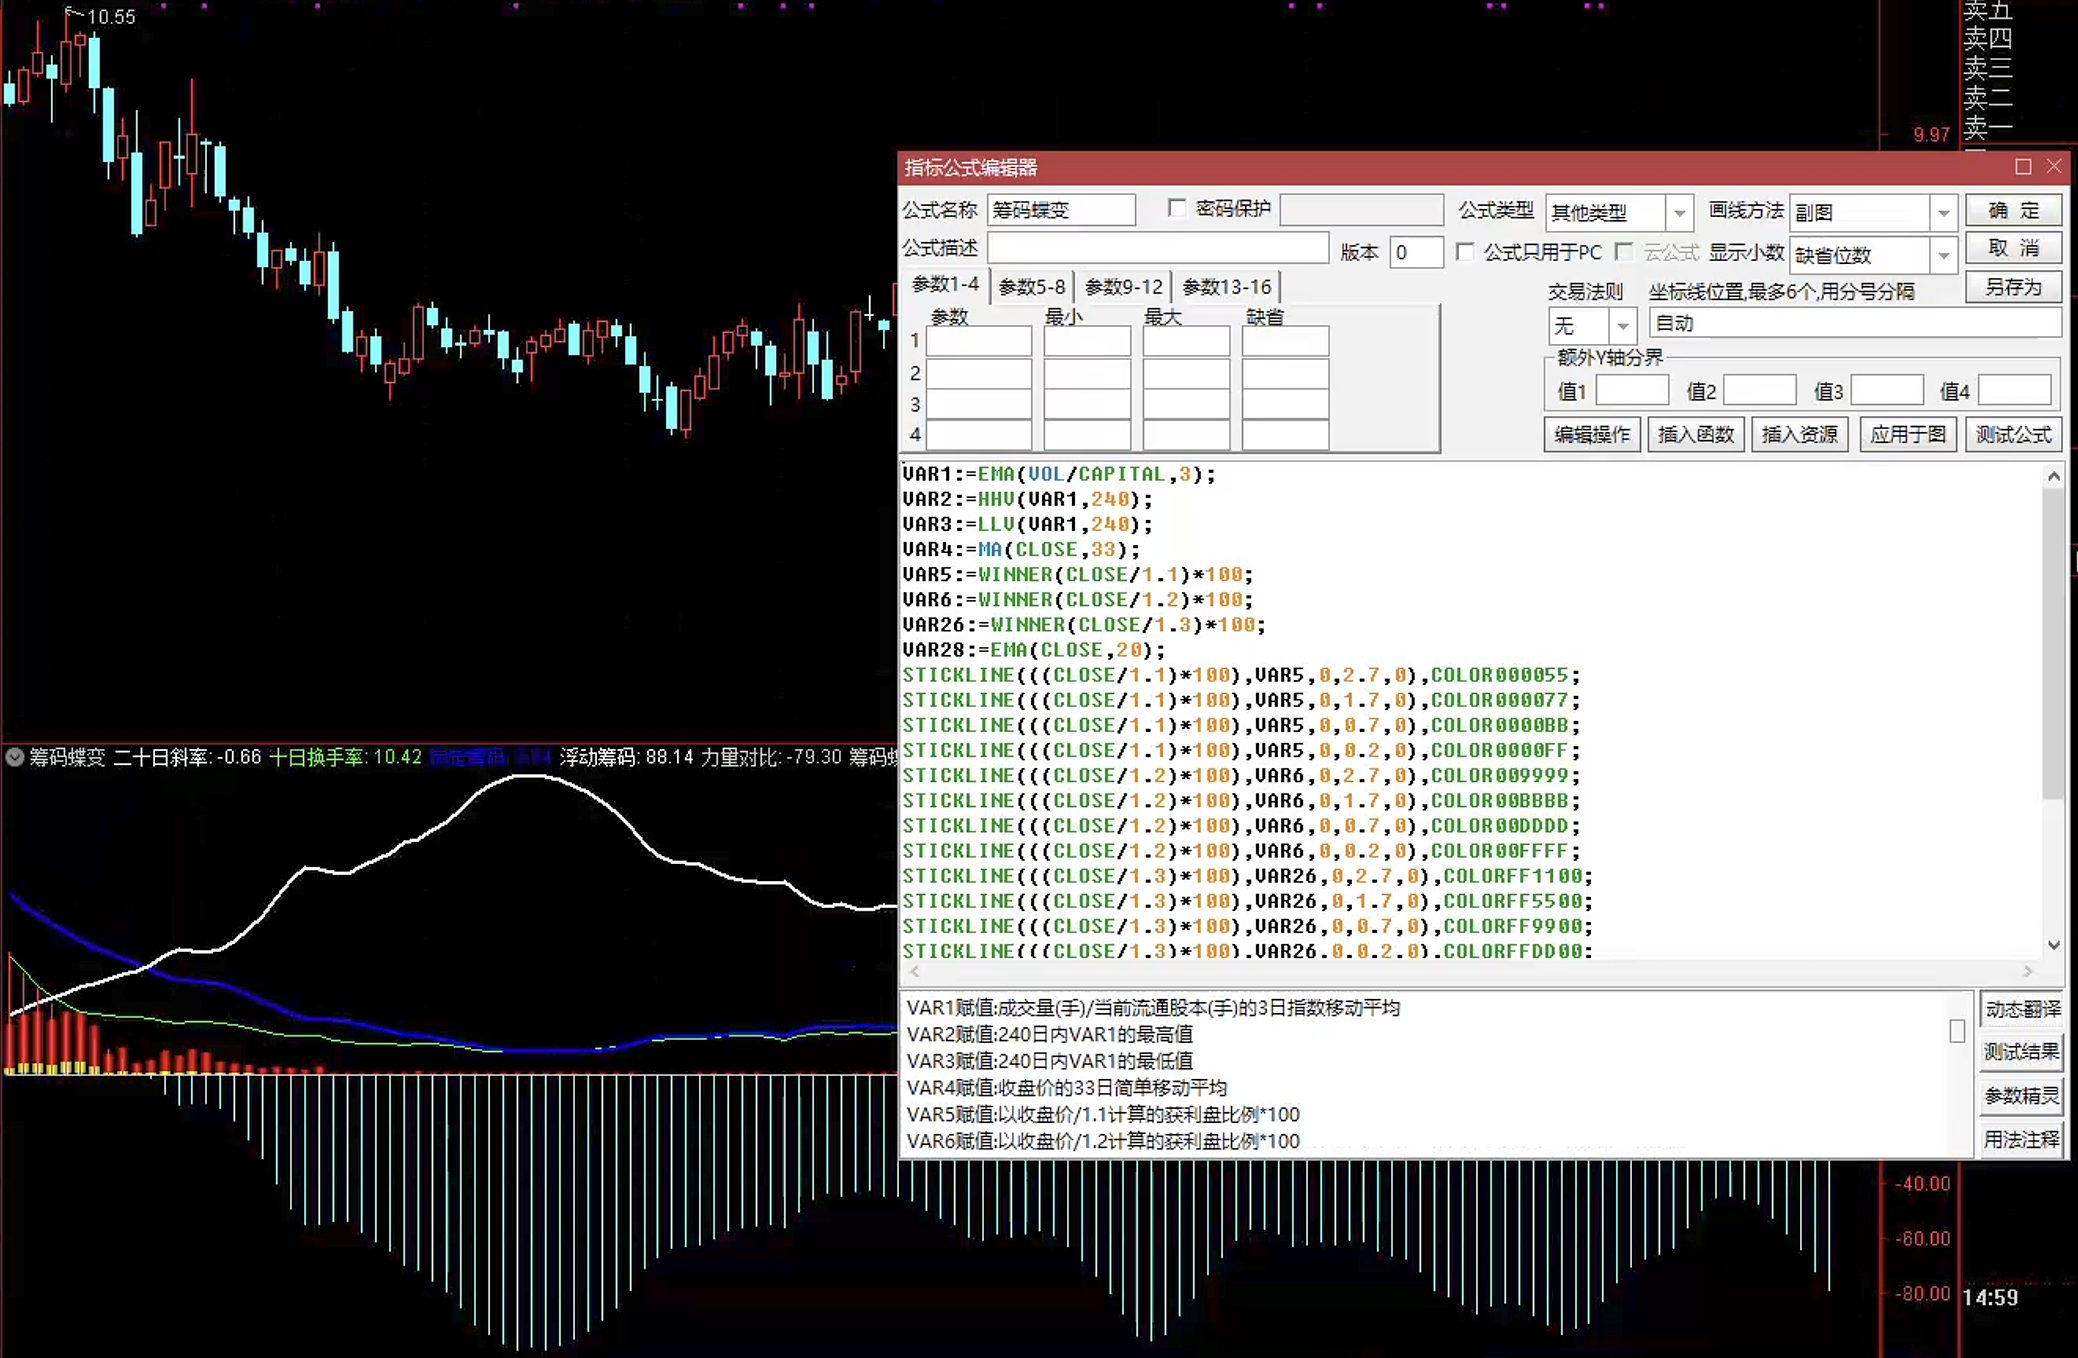
Task: Click the STICKLINE line ending COLORFF1100
Action: click(x=1248, y=876)
